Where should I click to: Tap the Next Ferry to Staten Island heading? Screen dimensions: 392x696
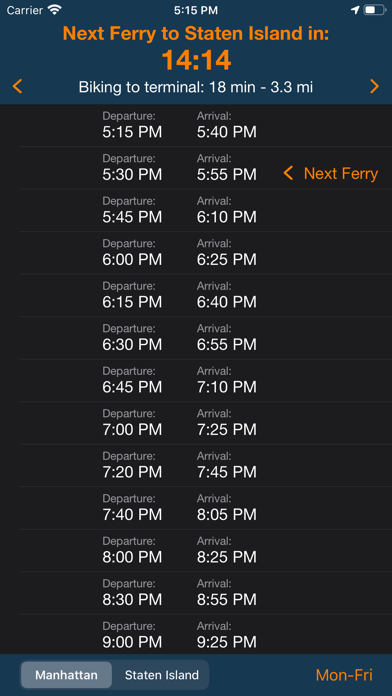196,33
